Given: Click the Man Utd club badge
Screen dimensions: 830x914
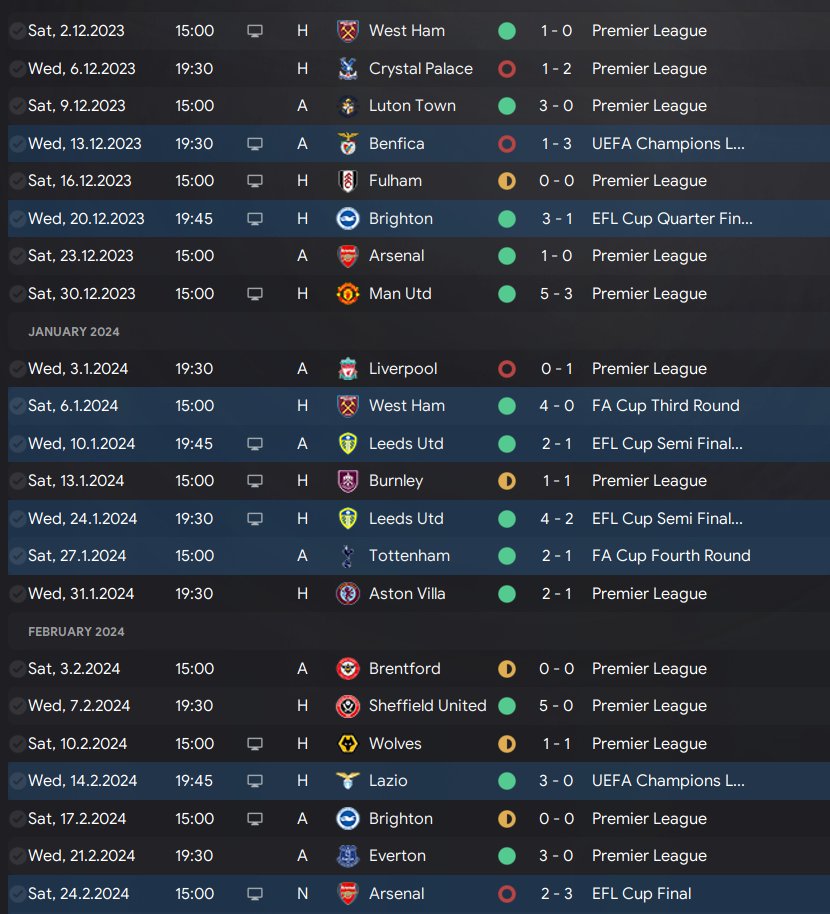Looking at the screenshot, I should tap(348, 294).
